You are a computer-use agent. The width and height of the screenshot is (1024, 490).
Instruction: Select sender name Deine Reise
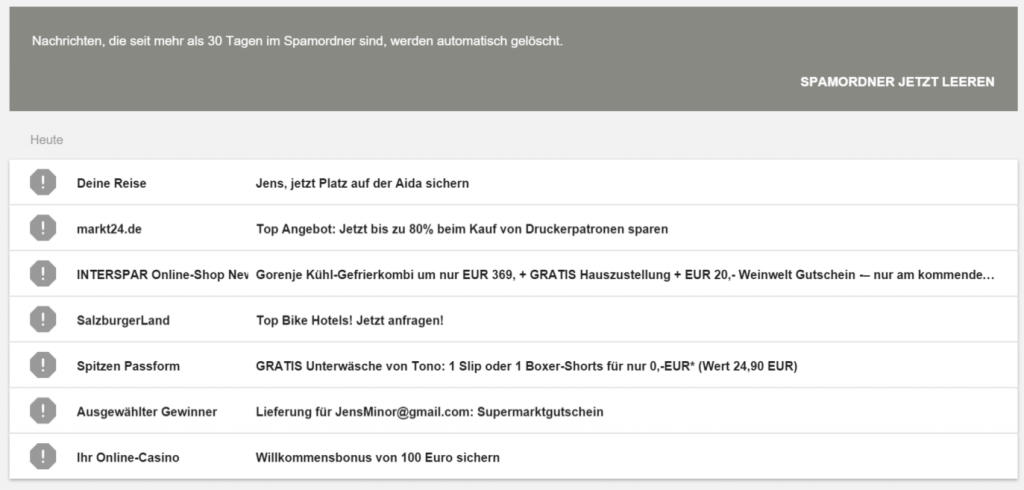pos(111,184)
